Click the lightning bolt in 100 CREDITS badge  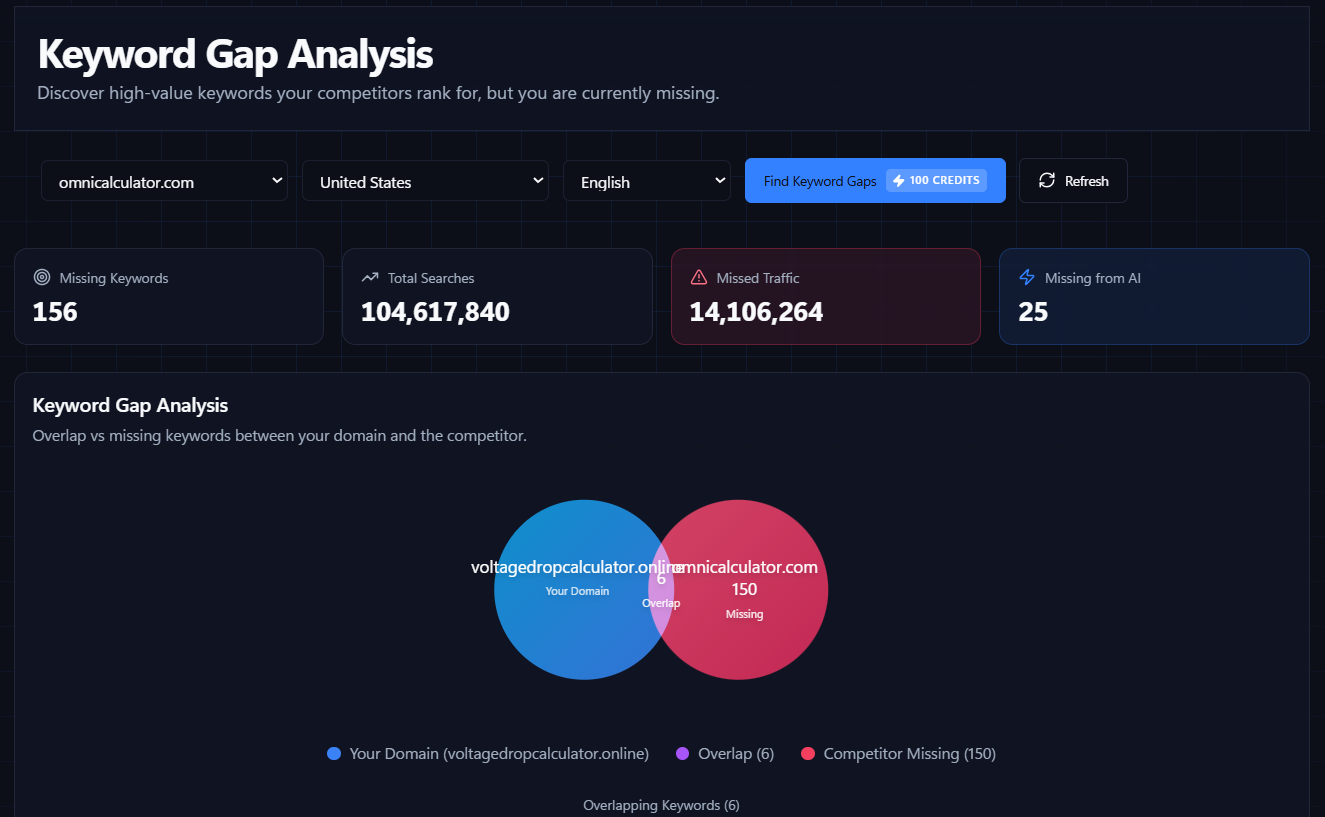pos(898,181)
